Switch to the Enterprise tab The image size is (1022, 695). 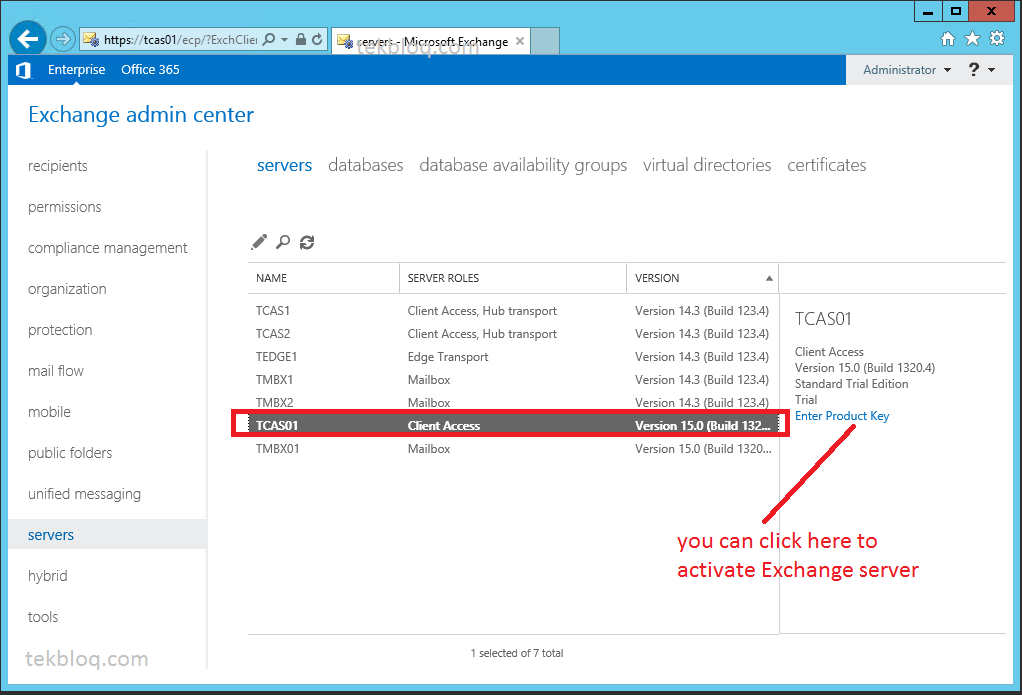[76, 70]
